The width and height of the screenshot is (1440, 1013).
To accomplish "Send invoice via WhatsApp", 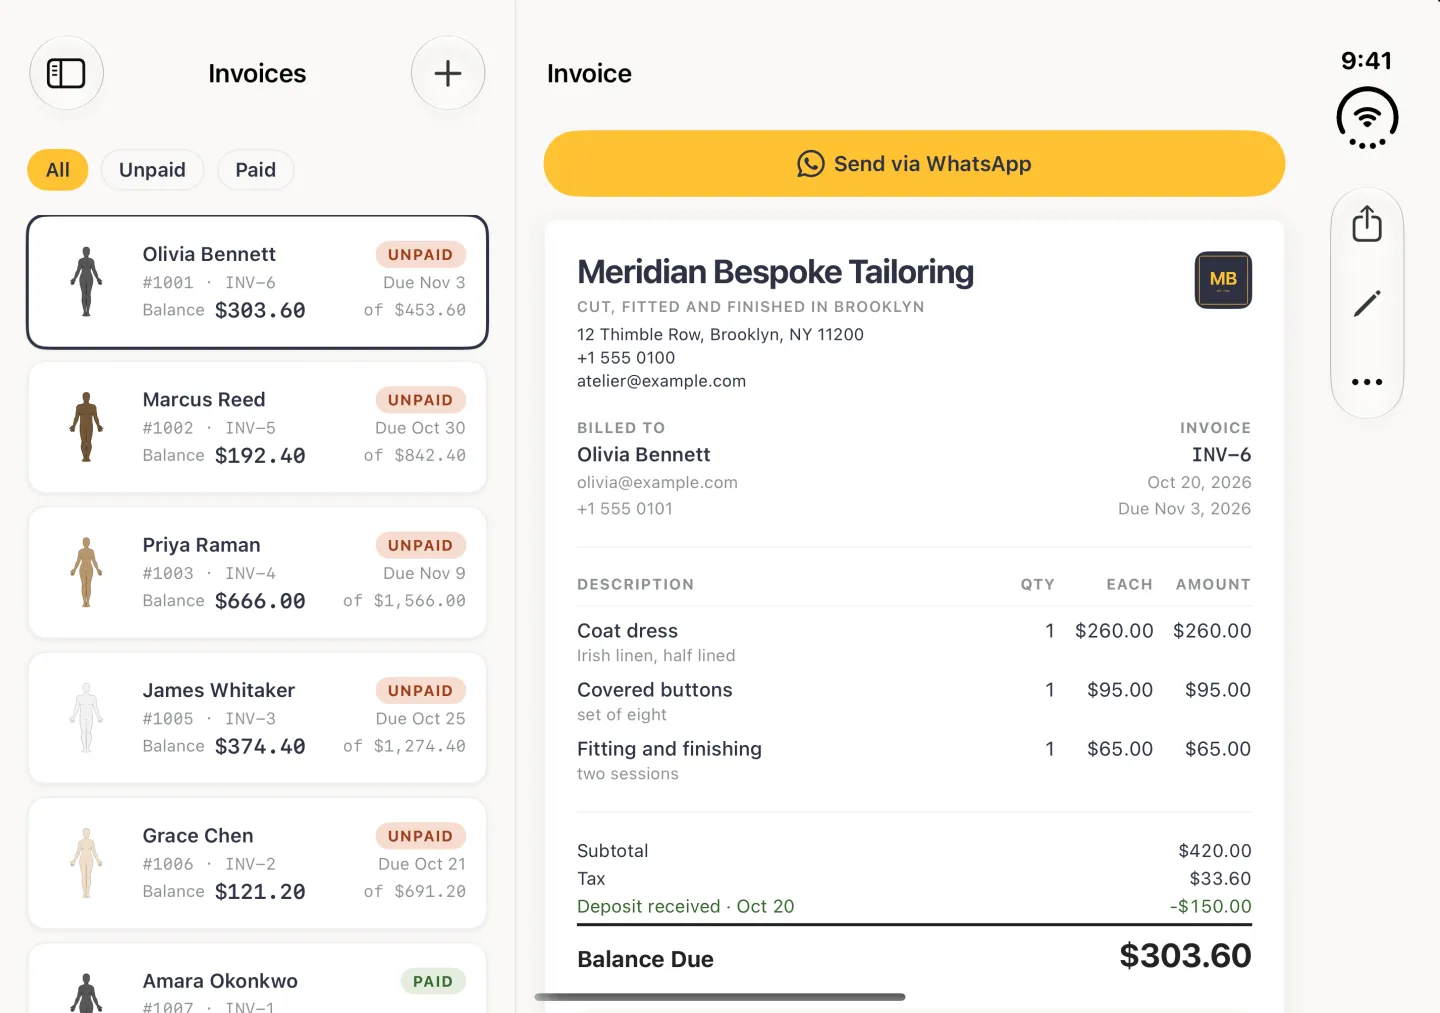I will pos(914,164).
